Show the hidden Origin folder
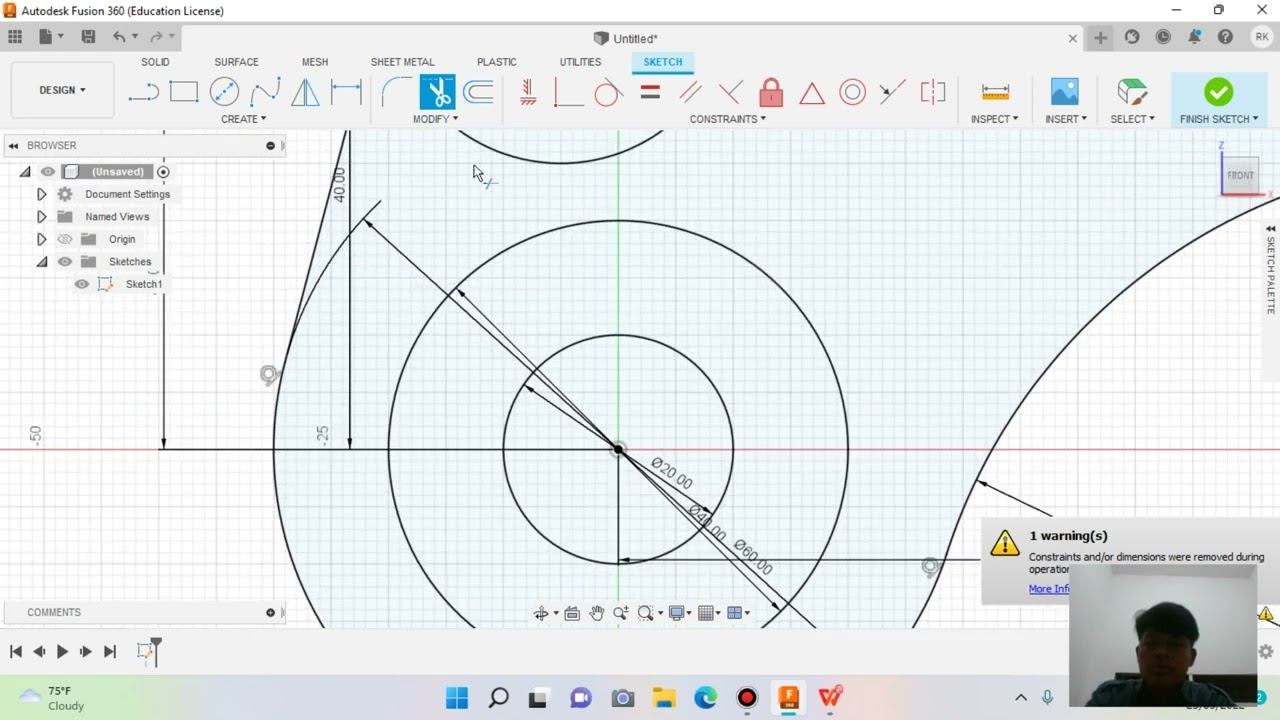Screen dimensions: 1280x720 (65, 239)
